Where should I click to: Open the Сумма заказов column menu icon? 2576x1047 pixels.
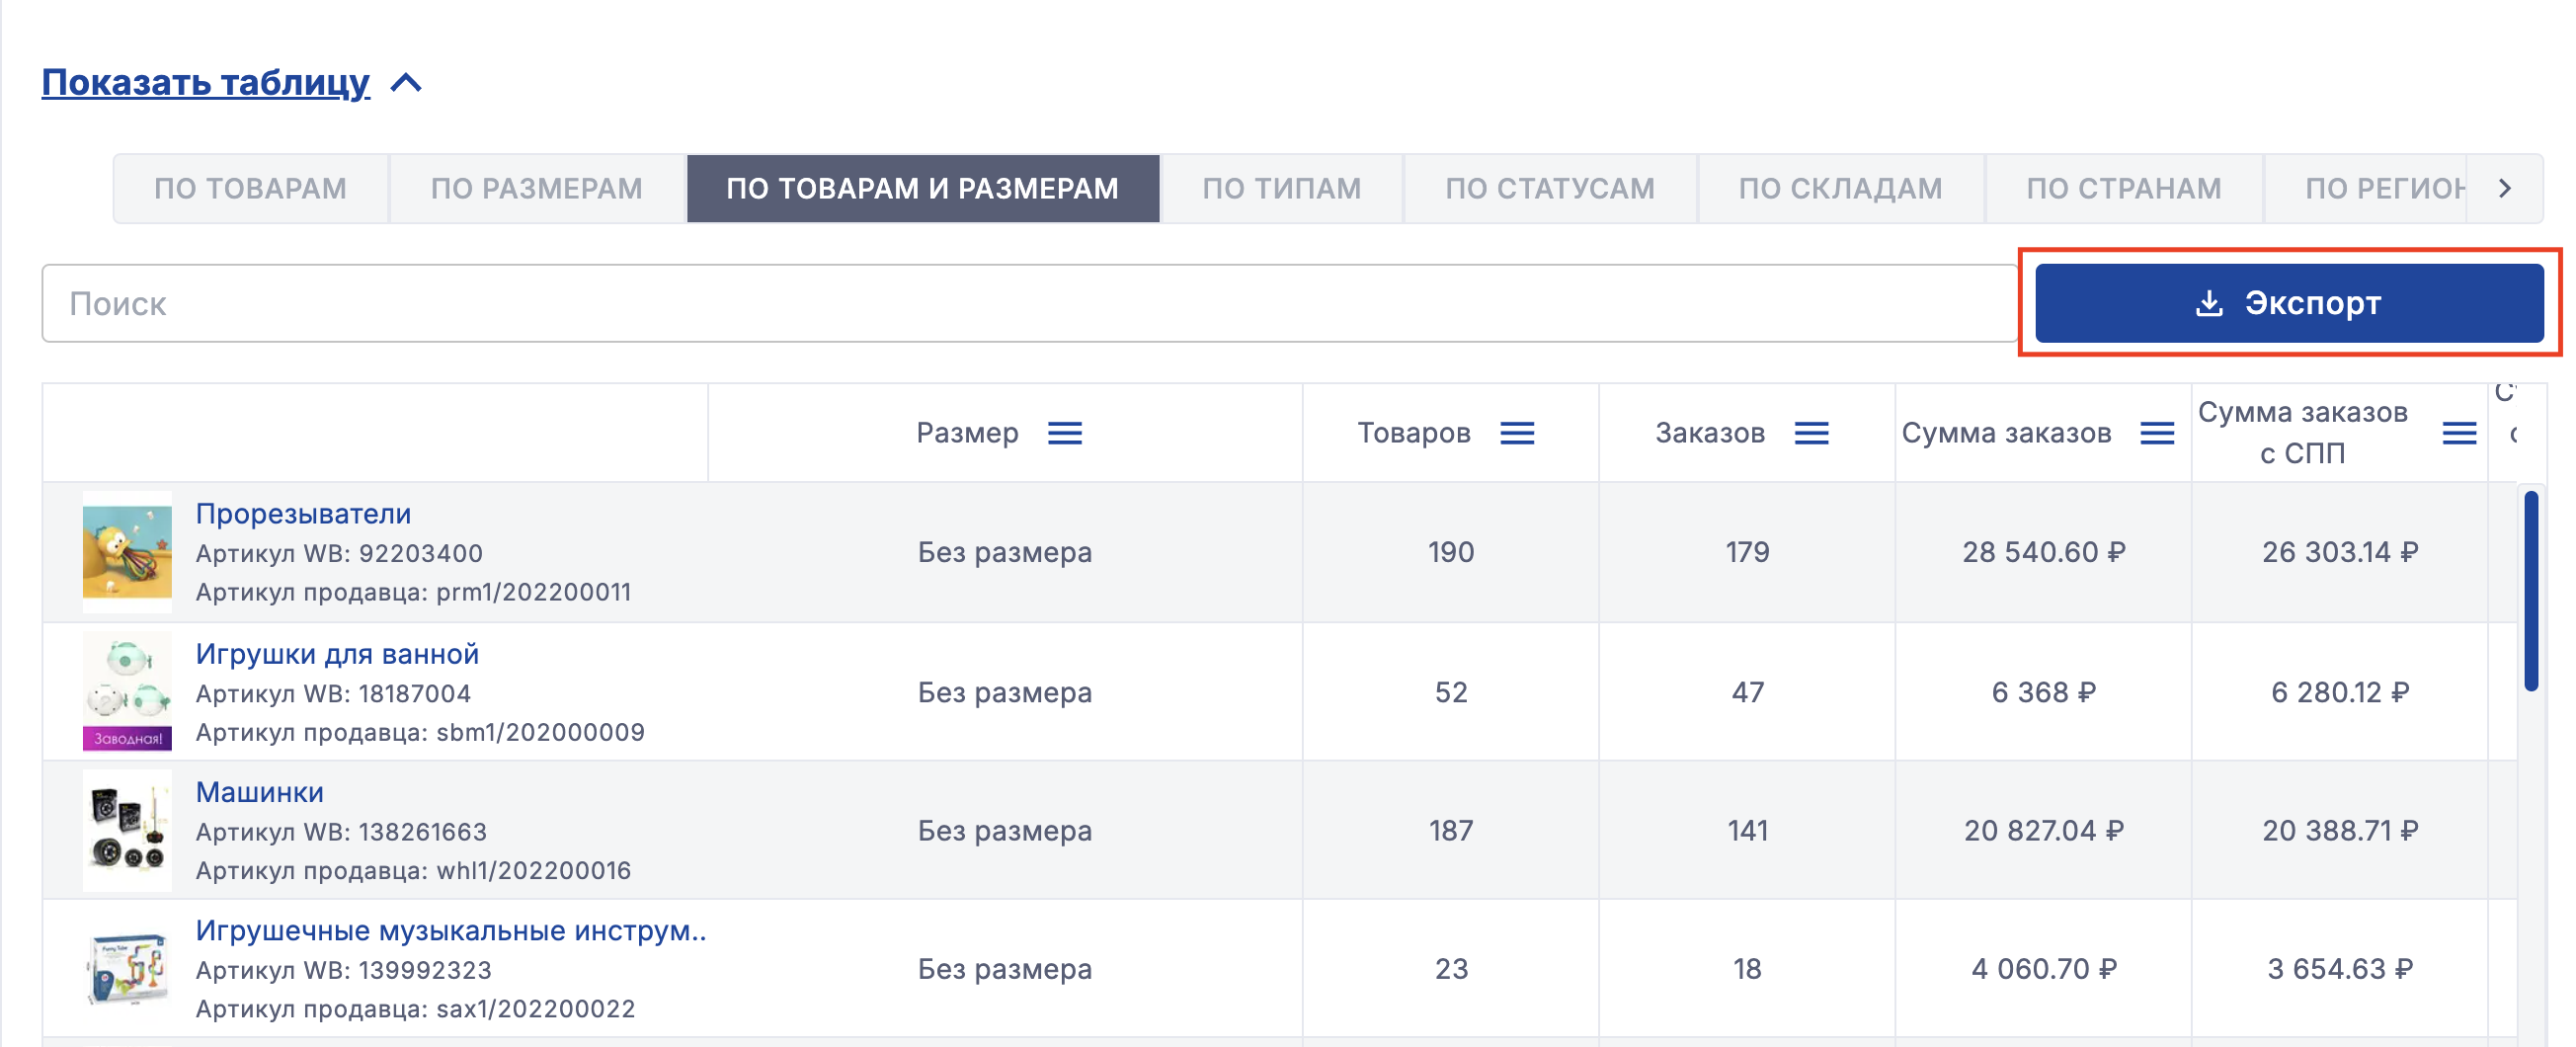point(2157,433)
